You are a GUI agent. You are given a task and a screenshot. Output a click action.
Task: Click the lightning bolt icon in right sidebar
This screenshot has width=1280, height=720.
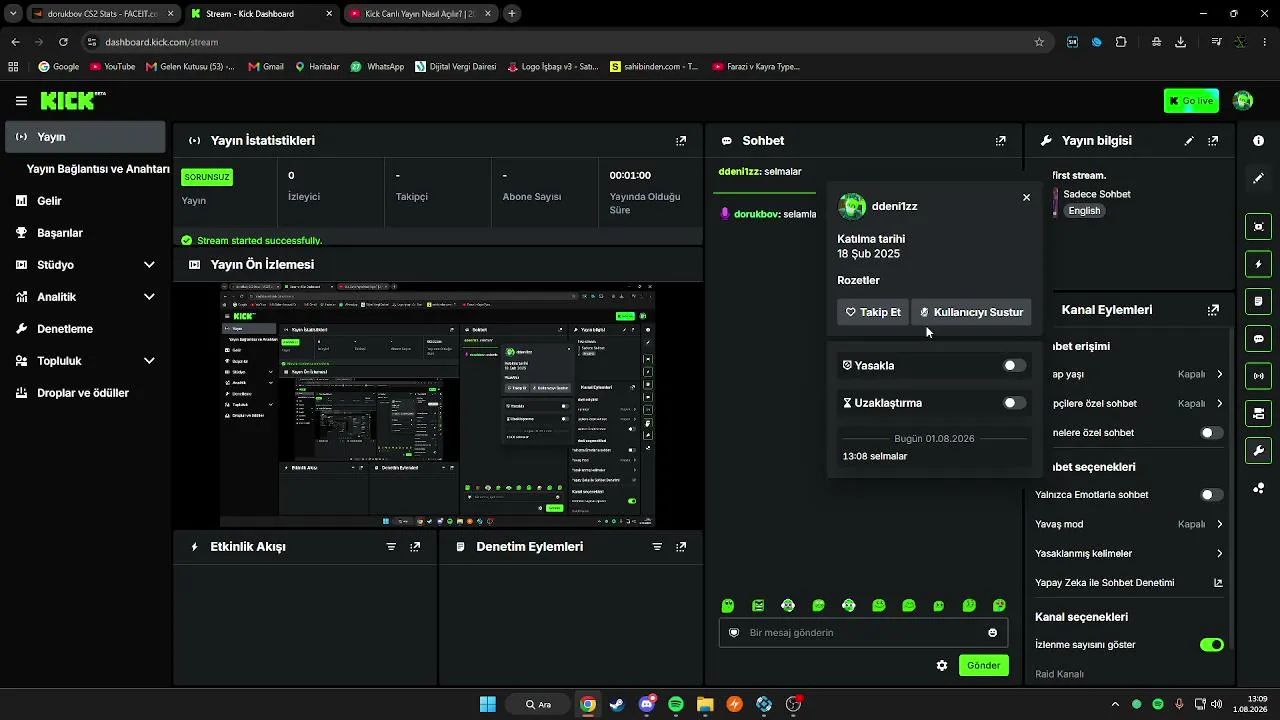pyautogui.click(x=1258, y=264)
